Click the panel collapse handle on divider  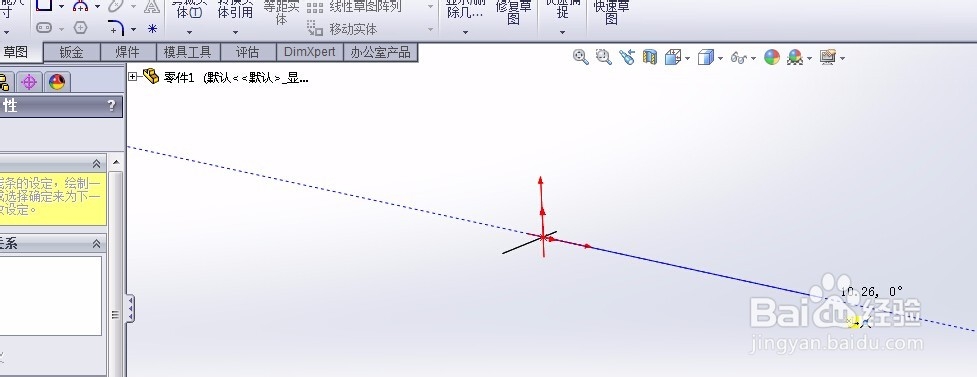(130, 309)
